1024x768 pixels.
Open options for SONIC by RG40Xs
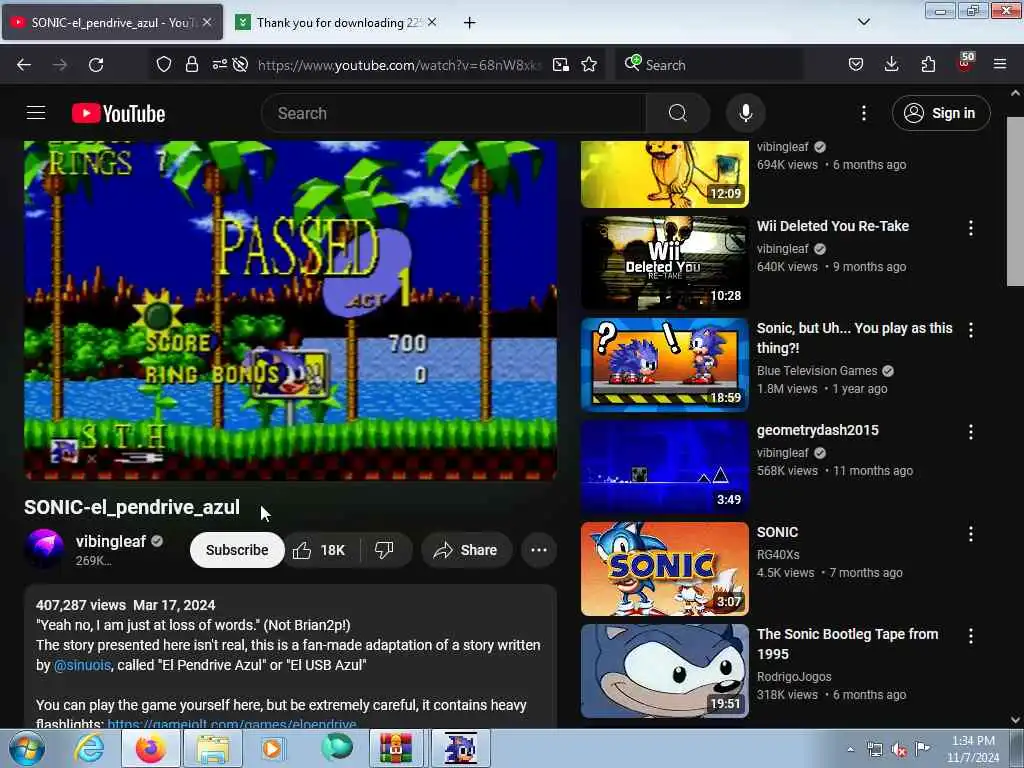[970, 534]
